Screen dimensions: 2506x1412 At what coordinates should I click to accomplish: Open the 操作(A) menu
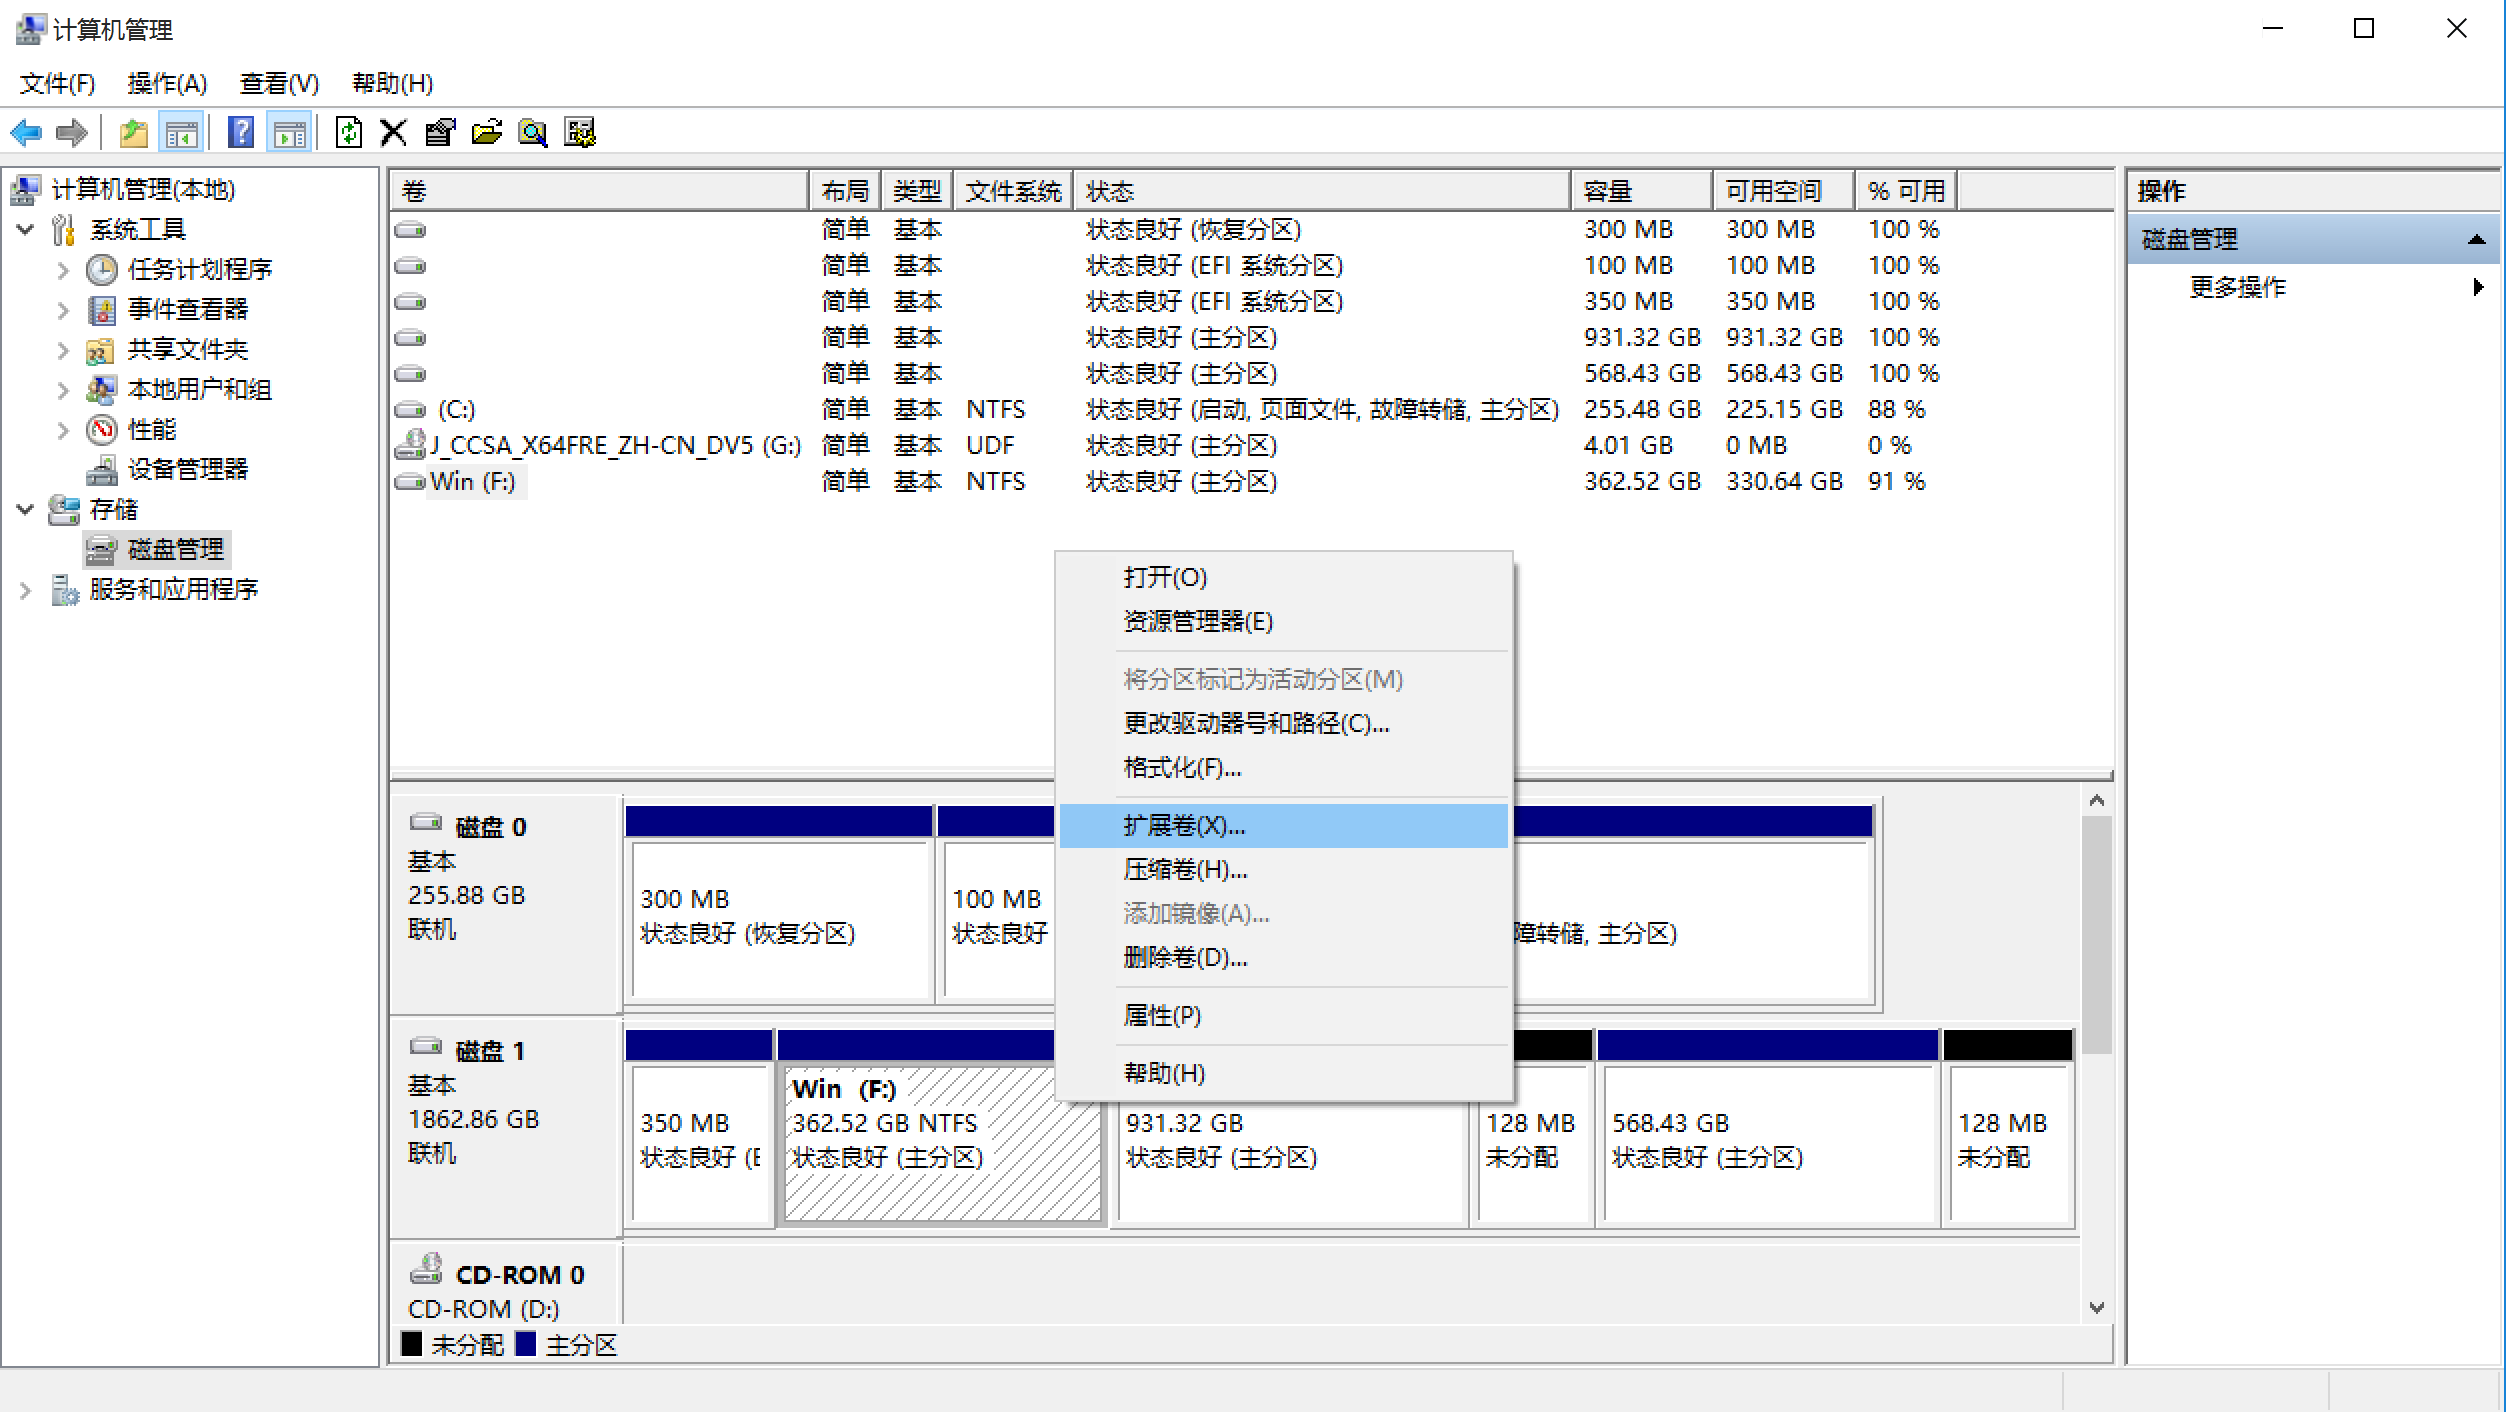click(167, 83)
